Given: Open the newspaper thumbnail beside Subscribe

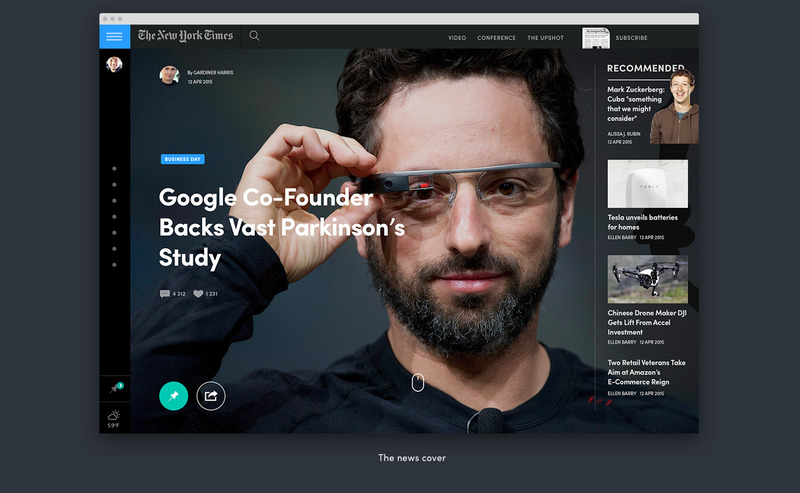Looking at the screenshot, I should coord(596,38).
